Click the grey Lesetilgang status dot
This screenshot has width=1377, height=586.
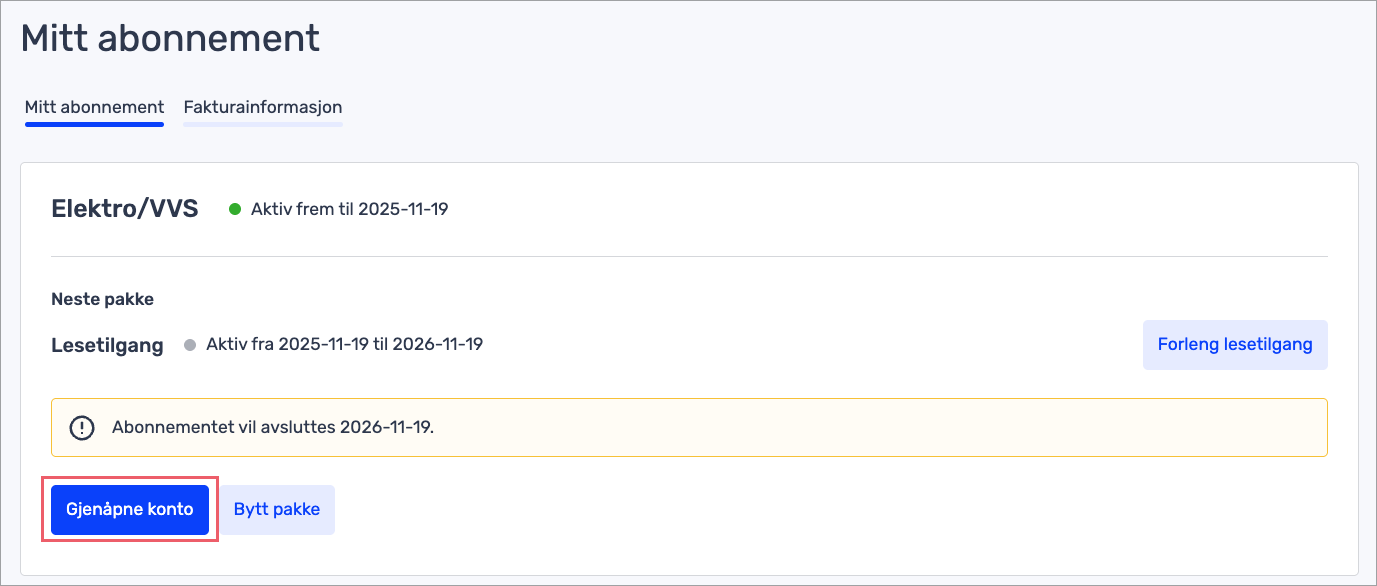190,345
